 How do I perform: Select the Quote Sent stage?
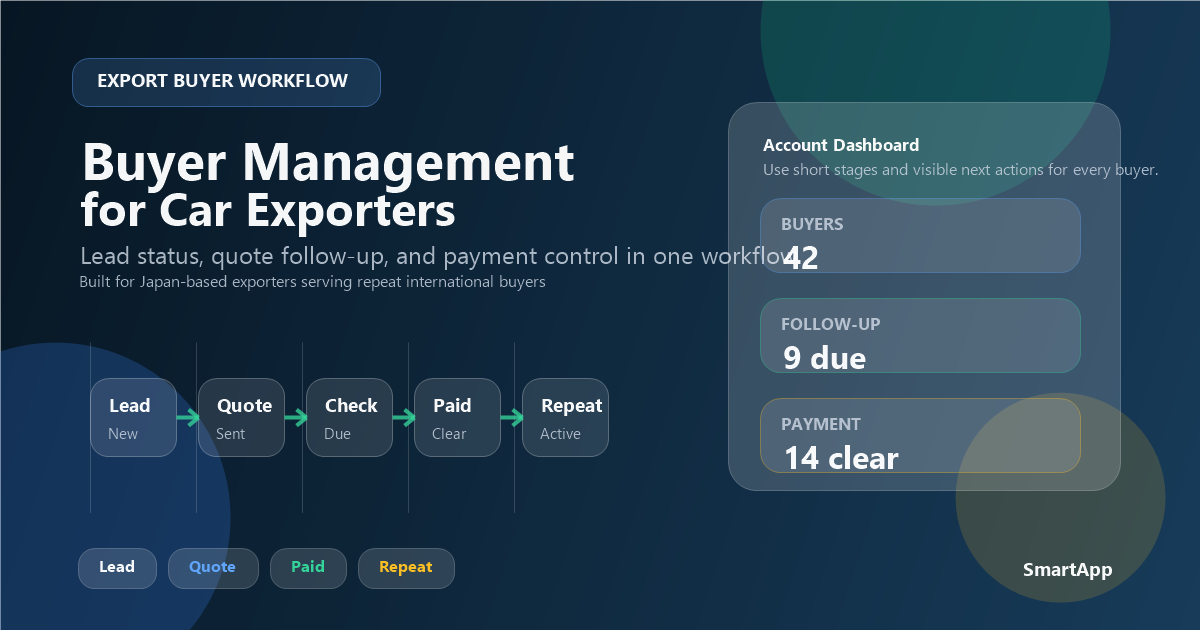(241, 417)
